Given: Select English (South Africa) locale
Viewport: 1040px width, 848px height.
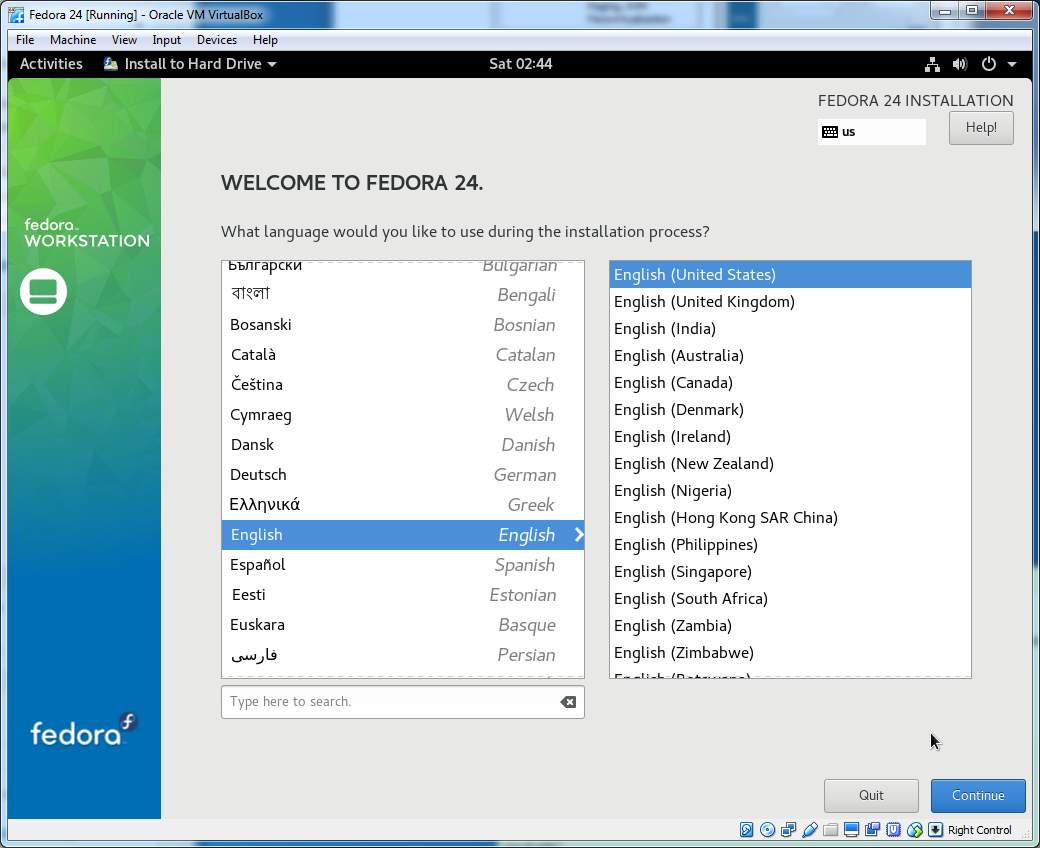Looking at the screenshot, I should (x=790, y=599).
